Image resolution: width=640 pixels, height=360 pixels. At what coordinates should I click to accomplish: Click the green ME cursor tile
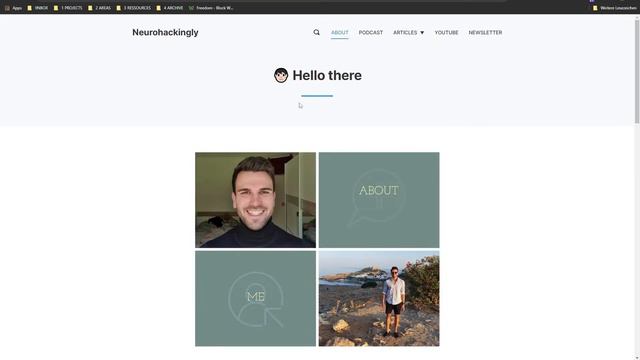[256, 298]
